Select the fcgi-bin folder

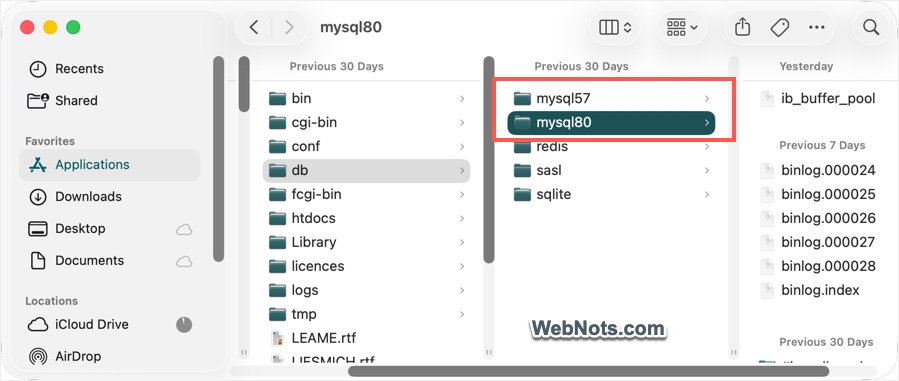point(366,195)
